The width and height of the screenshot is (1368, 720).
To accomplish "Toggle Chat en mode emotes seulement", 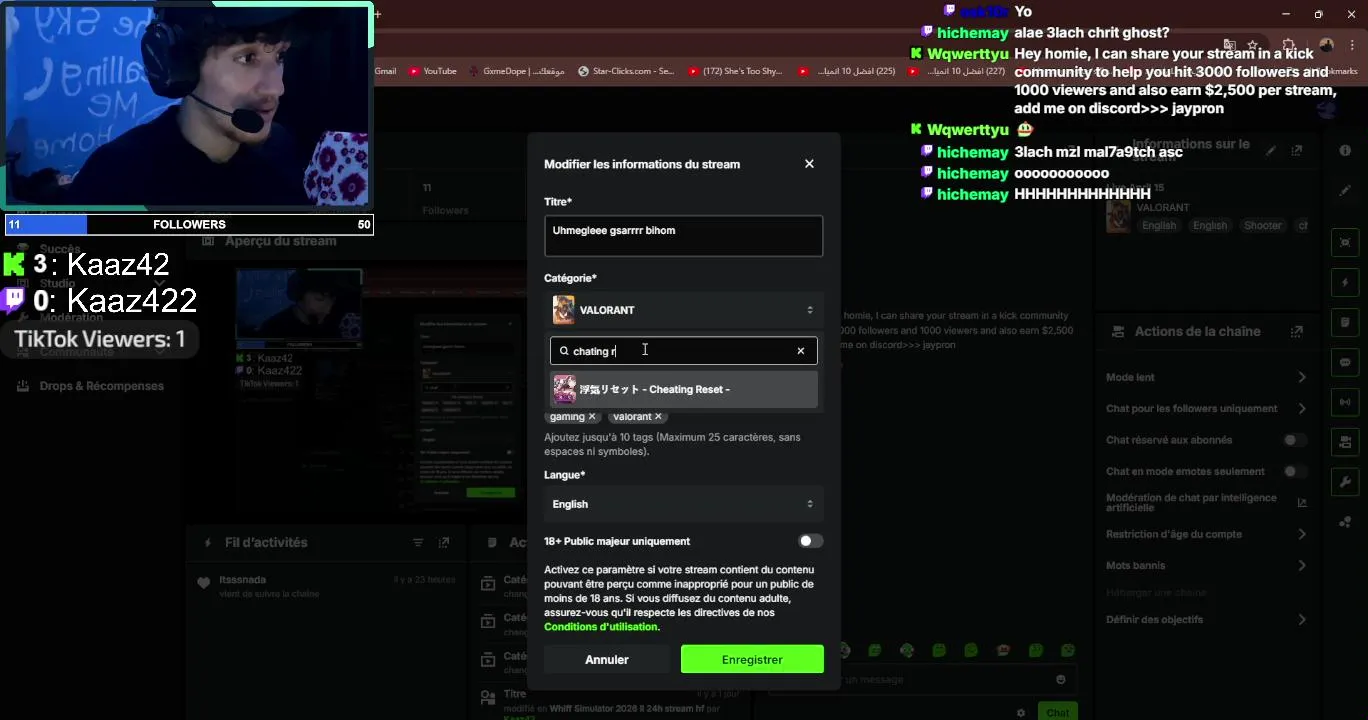I will click(x=1295, y=471).
